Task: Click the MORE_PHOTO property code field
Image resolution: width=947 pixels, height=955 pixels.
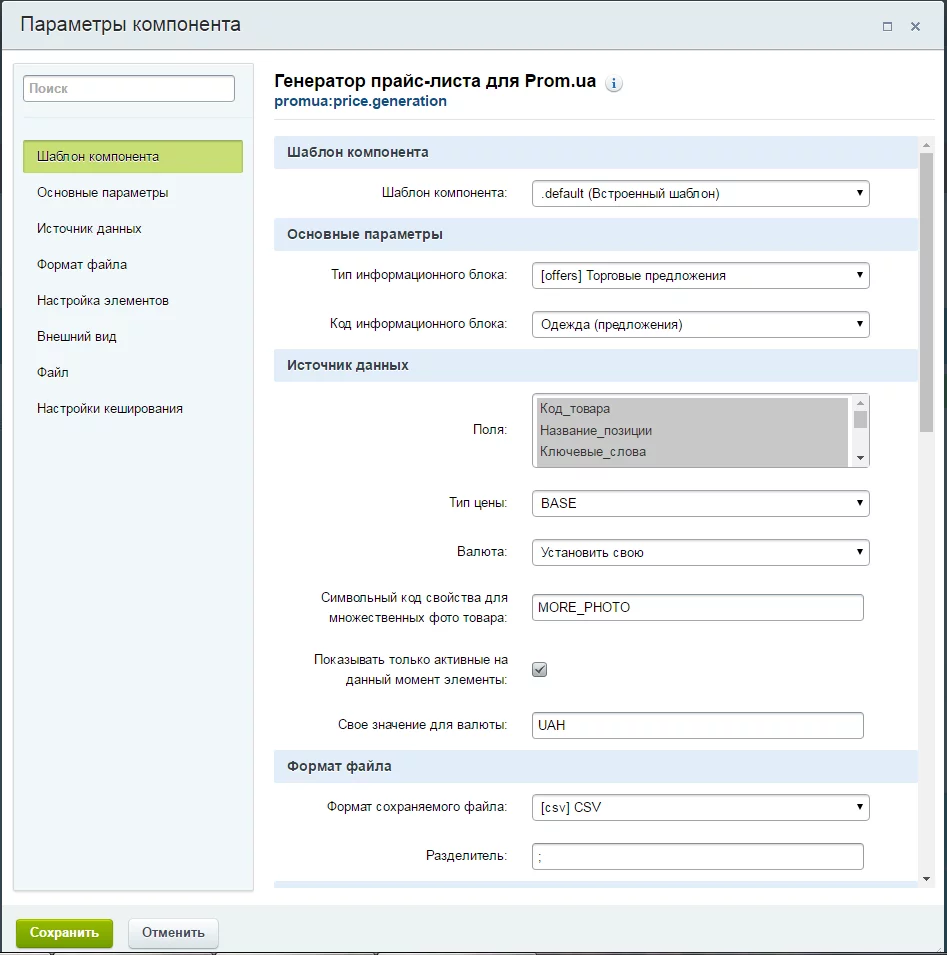Action: click(697, 607)
